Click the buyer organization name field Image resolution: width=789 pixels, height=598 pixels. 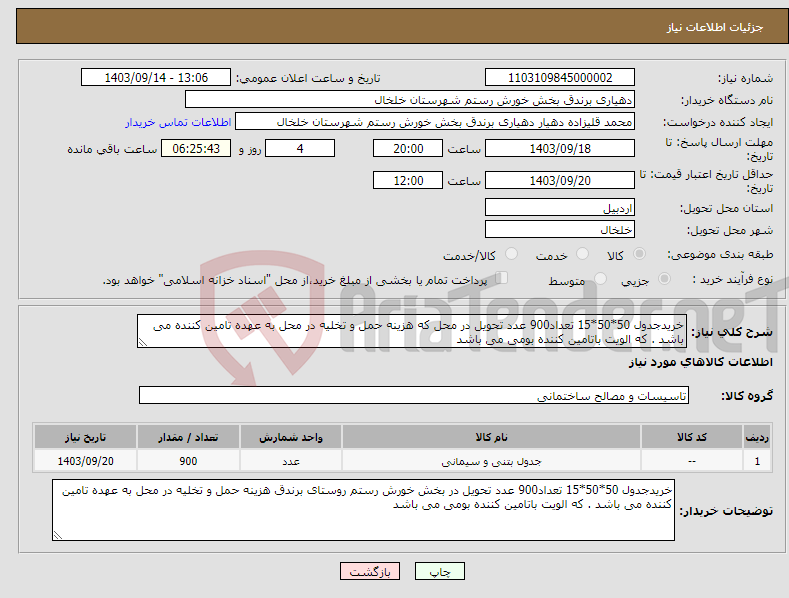tap(410, 100)
